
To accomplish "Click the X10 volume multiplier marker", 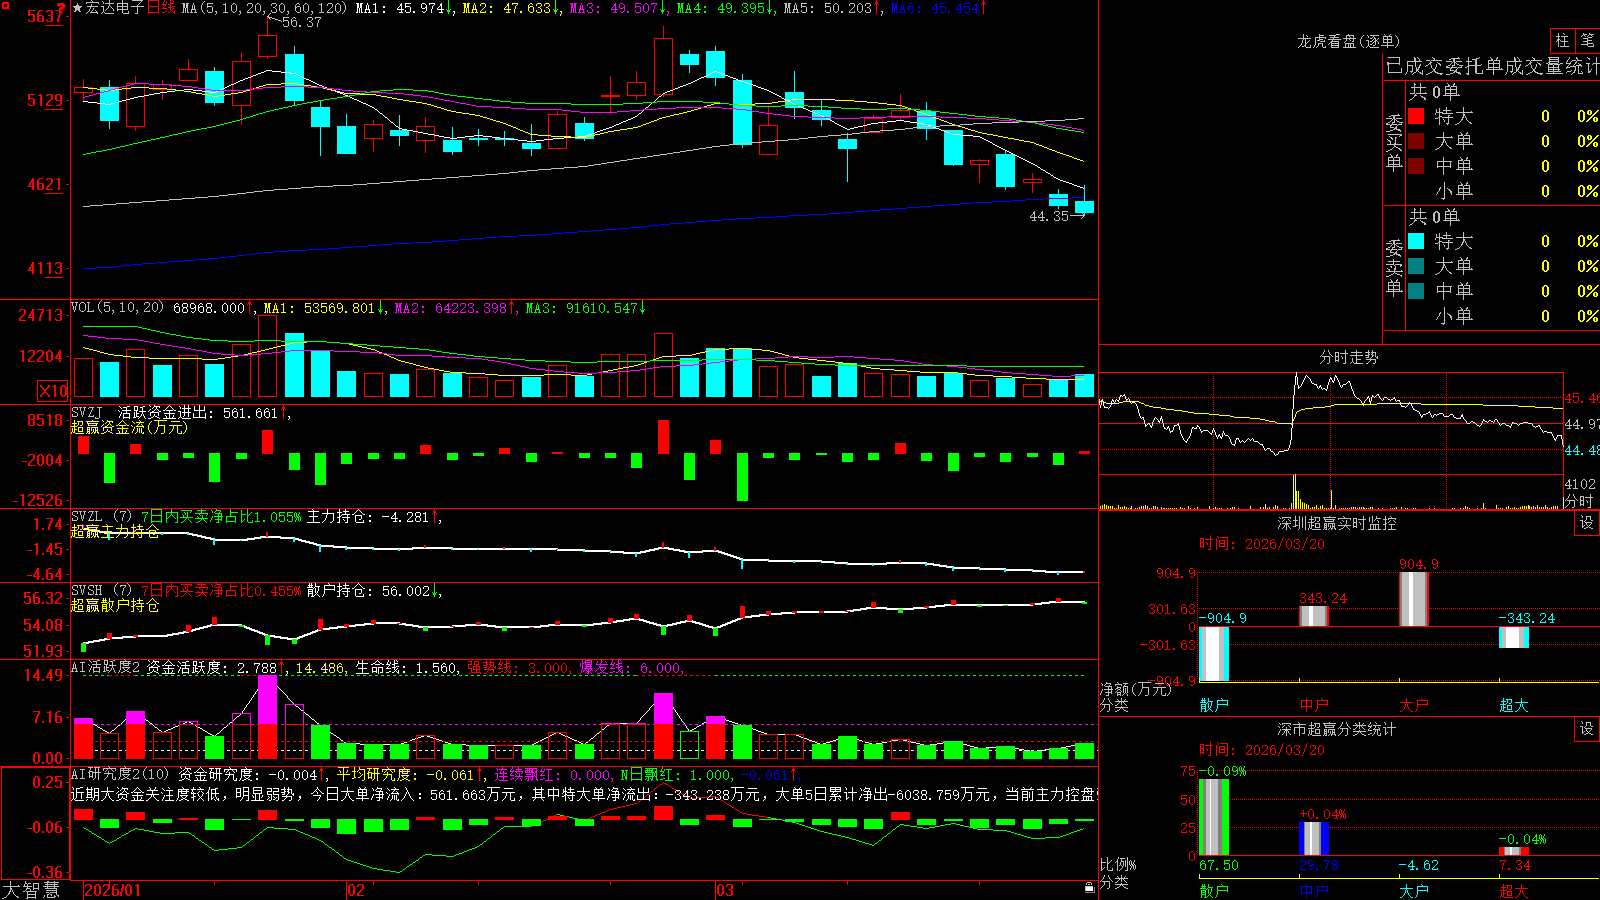I will point(53,391).
